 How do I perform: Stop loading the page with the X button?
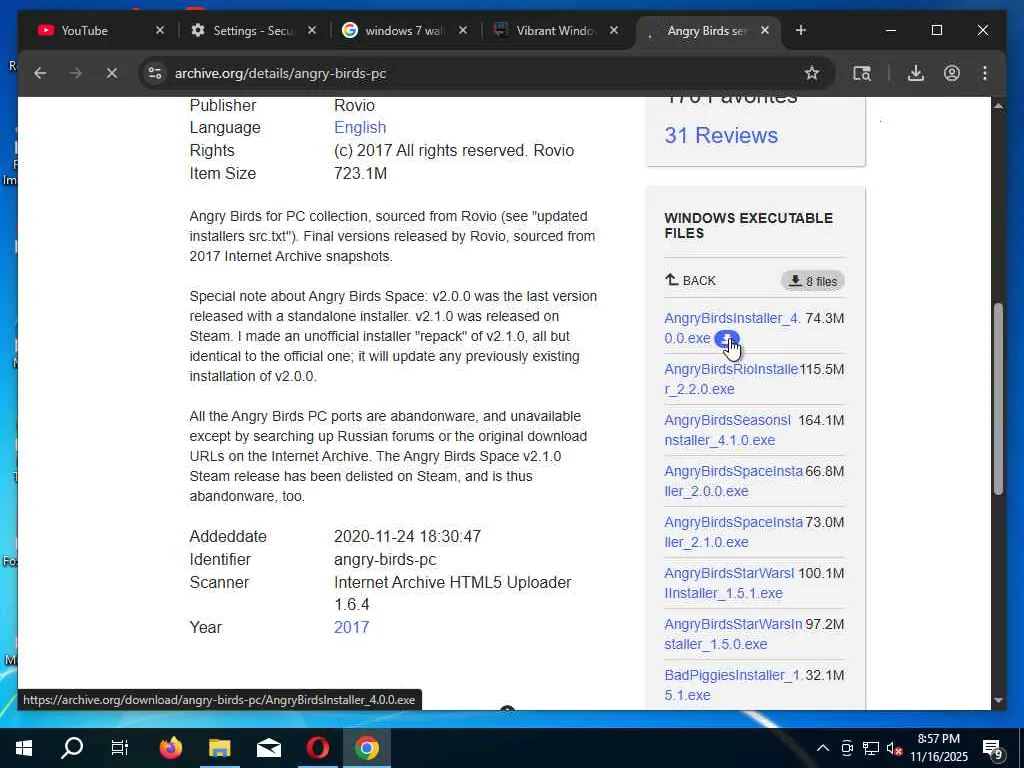pyautogui.click(x=112, y=73)
